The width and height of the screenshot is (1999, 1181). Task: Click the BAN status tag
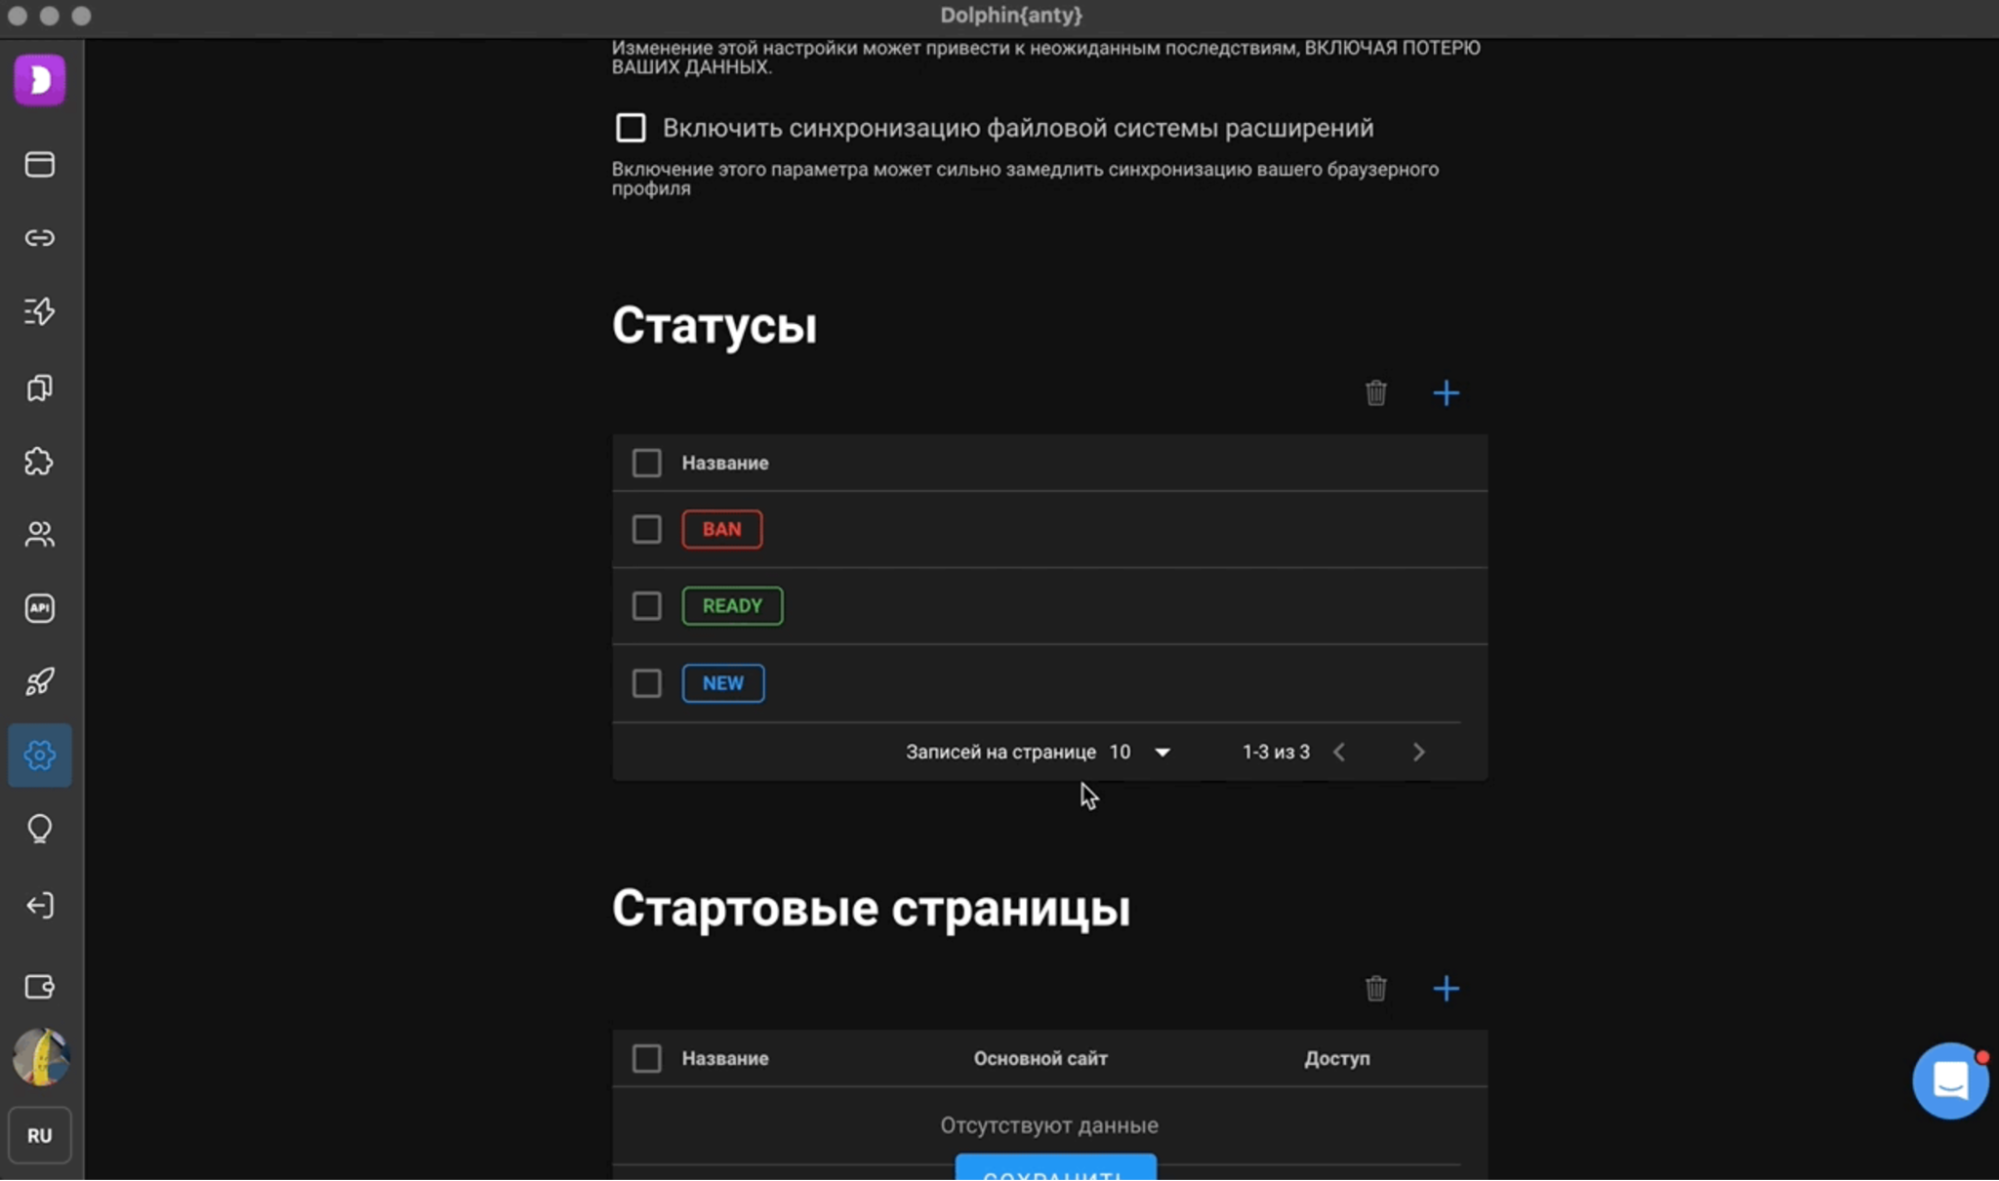coord(722,529)
